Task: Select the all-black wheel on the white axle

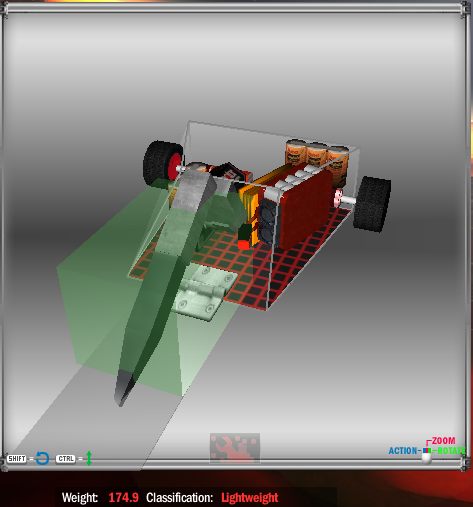Action: (x=372, y=203)
